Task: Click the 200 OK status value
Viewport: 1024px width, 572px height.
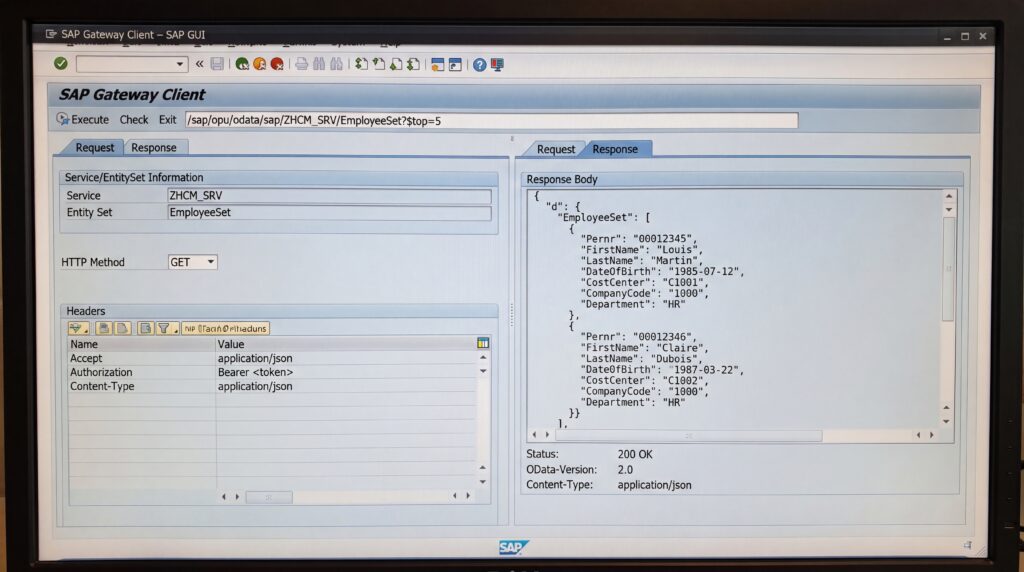Action: point(635,454)
